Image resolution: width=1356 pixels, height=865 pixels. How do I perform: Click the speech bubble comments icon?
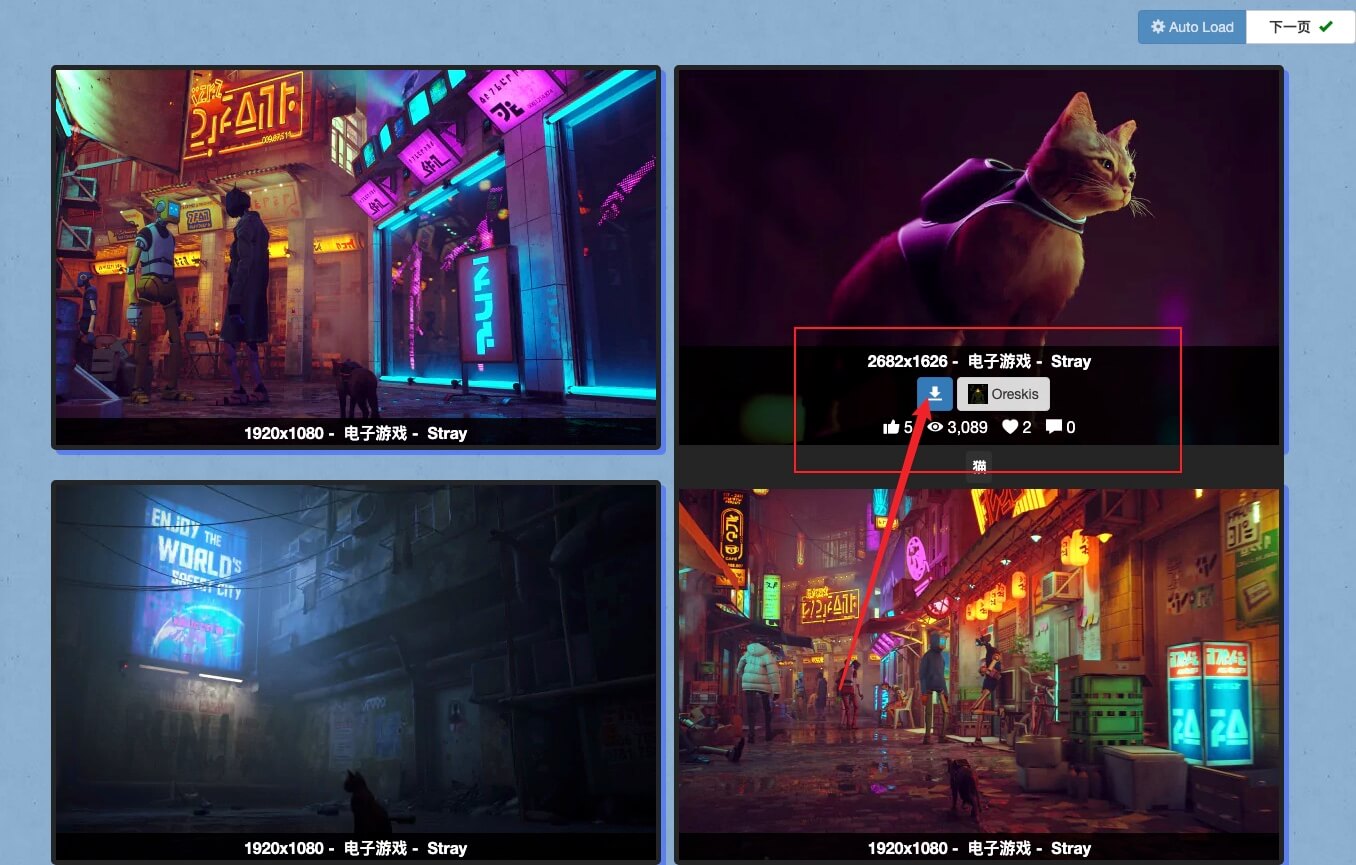pyautogui.click(x=1054, y=427)
